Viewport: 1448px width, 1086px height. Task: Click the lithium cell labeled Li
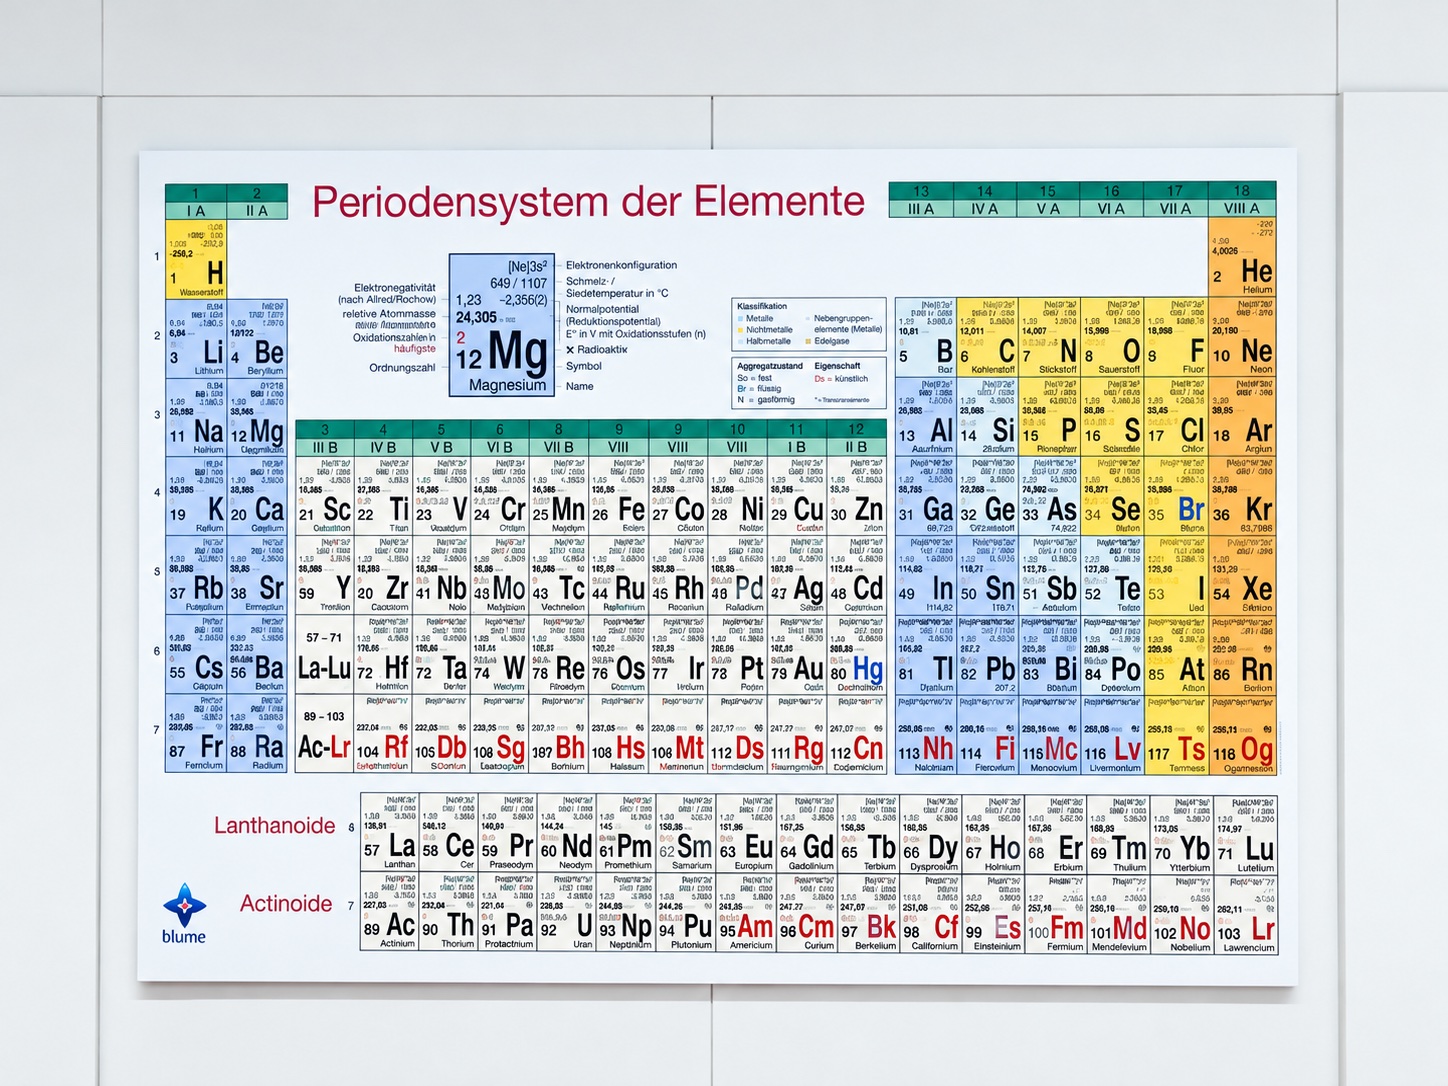click(x=196, y=338)
